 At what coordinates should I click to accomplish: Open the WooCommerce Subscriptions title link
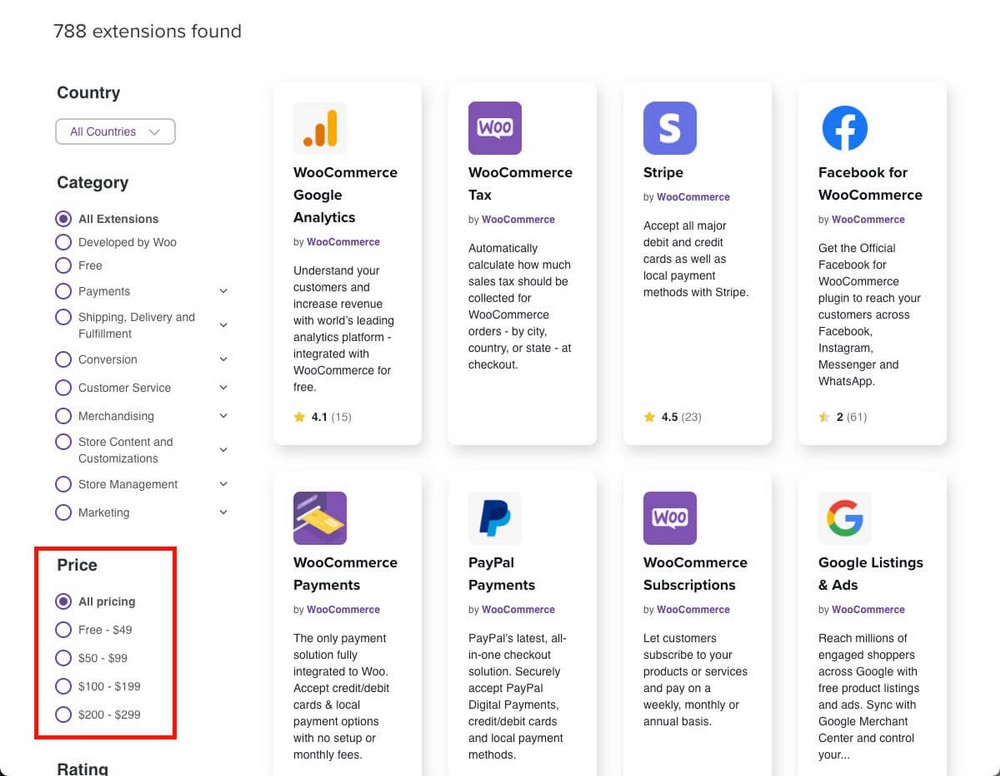tap(695, 574)
